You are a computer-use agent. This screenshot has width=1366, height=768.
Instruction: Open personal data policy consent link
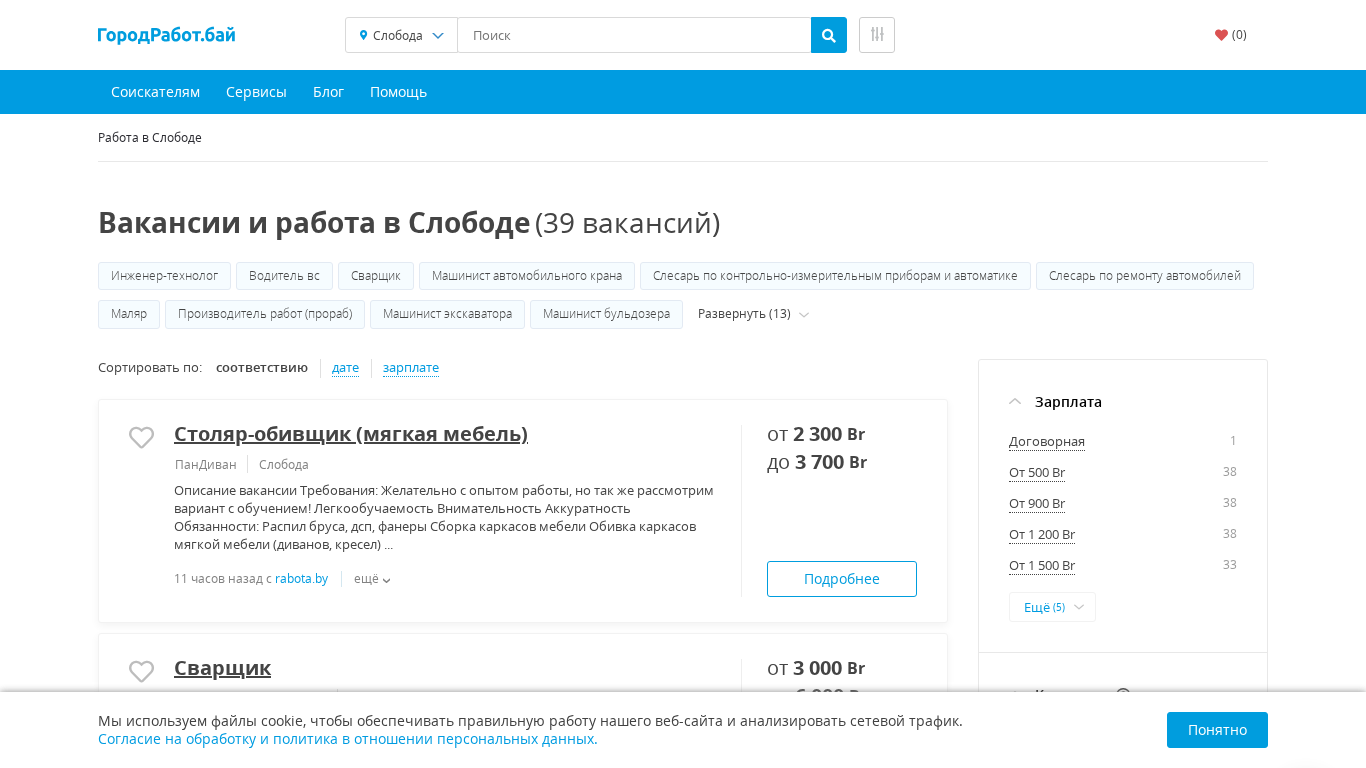click(348, 740)
